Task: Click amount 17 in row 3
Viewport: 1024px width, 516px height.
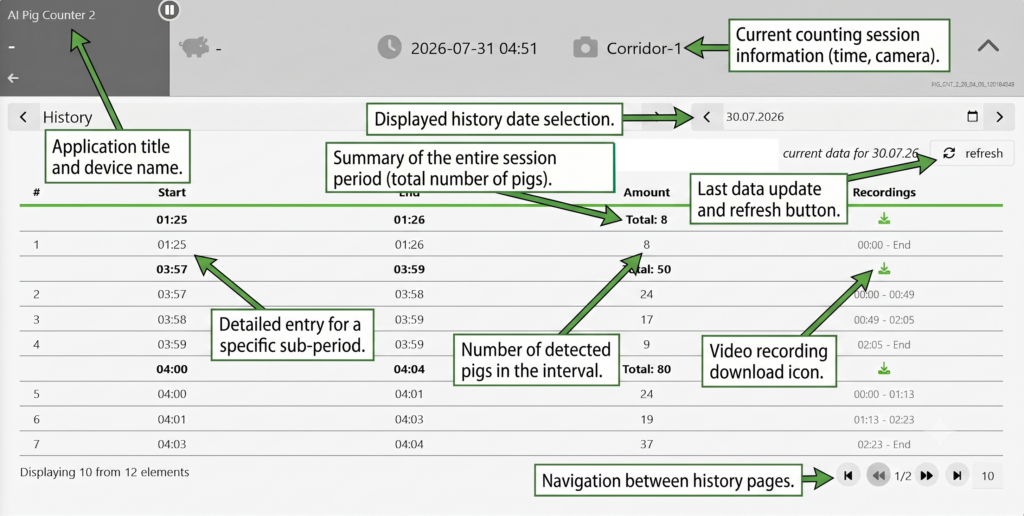Action: point(647,319)
